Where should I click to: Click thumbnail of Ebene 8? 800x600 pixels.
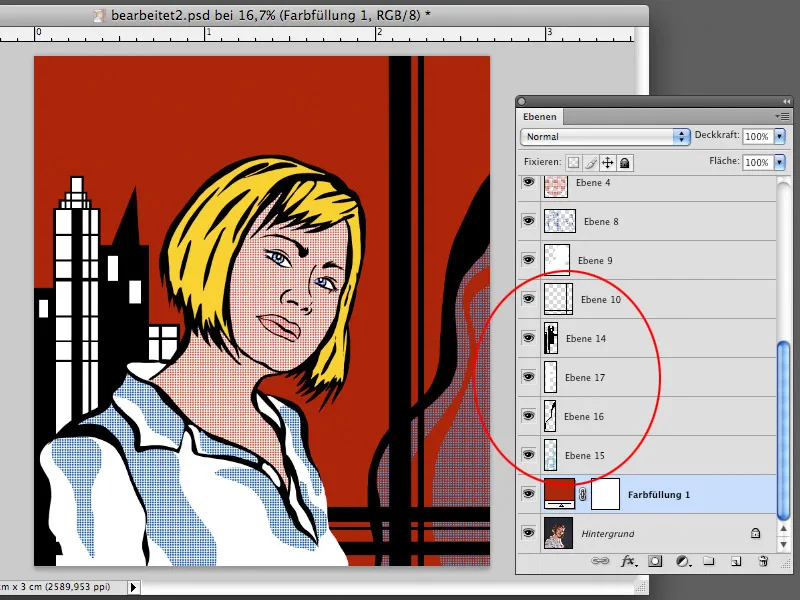[560, 221]
